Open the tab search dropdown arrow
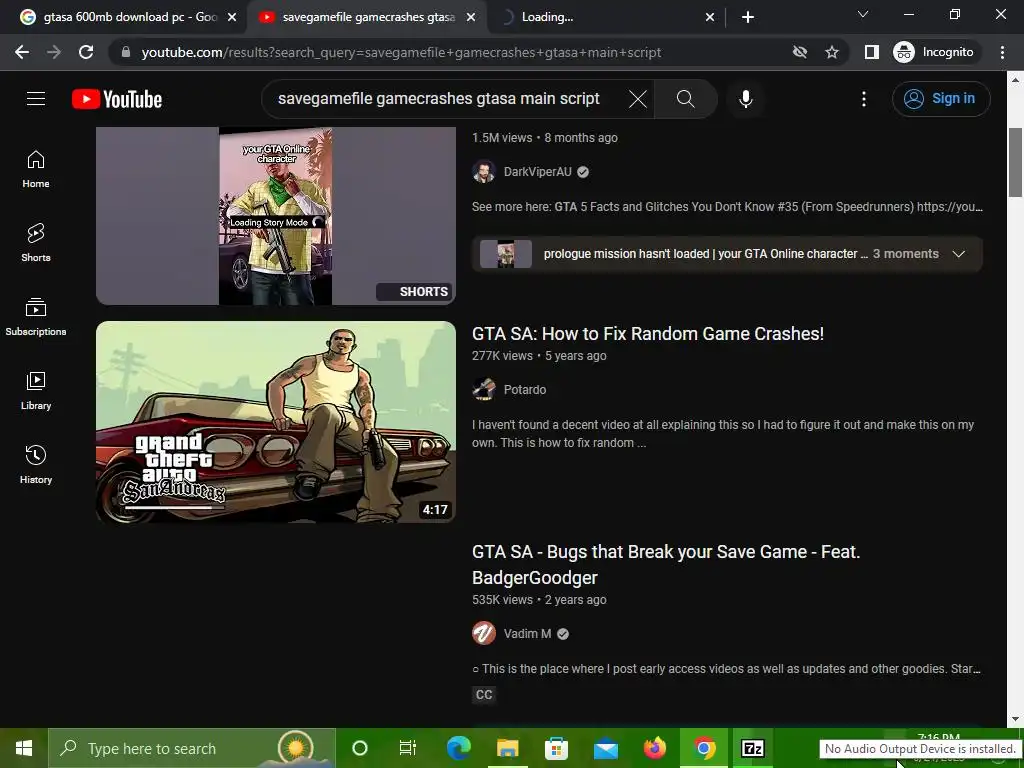 (863, 14)
